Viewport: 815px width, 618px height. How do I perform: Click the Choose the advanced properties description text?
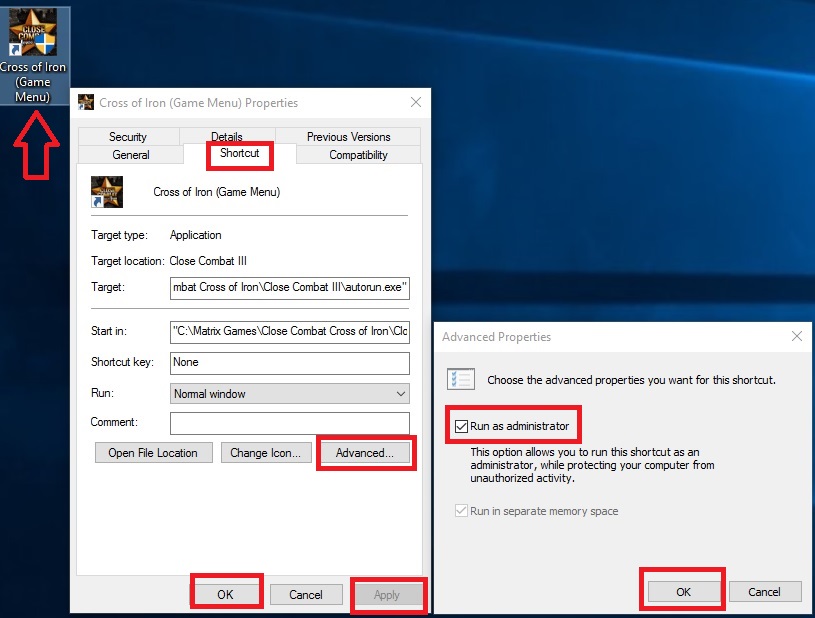[631, 380]
